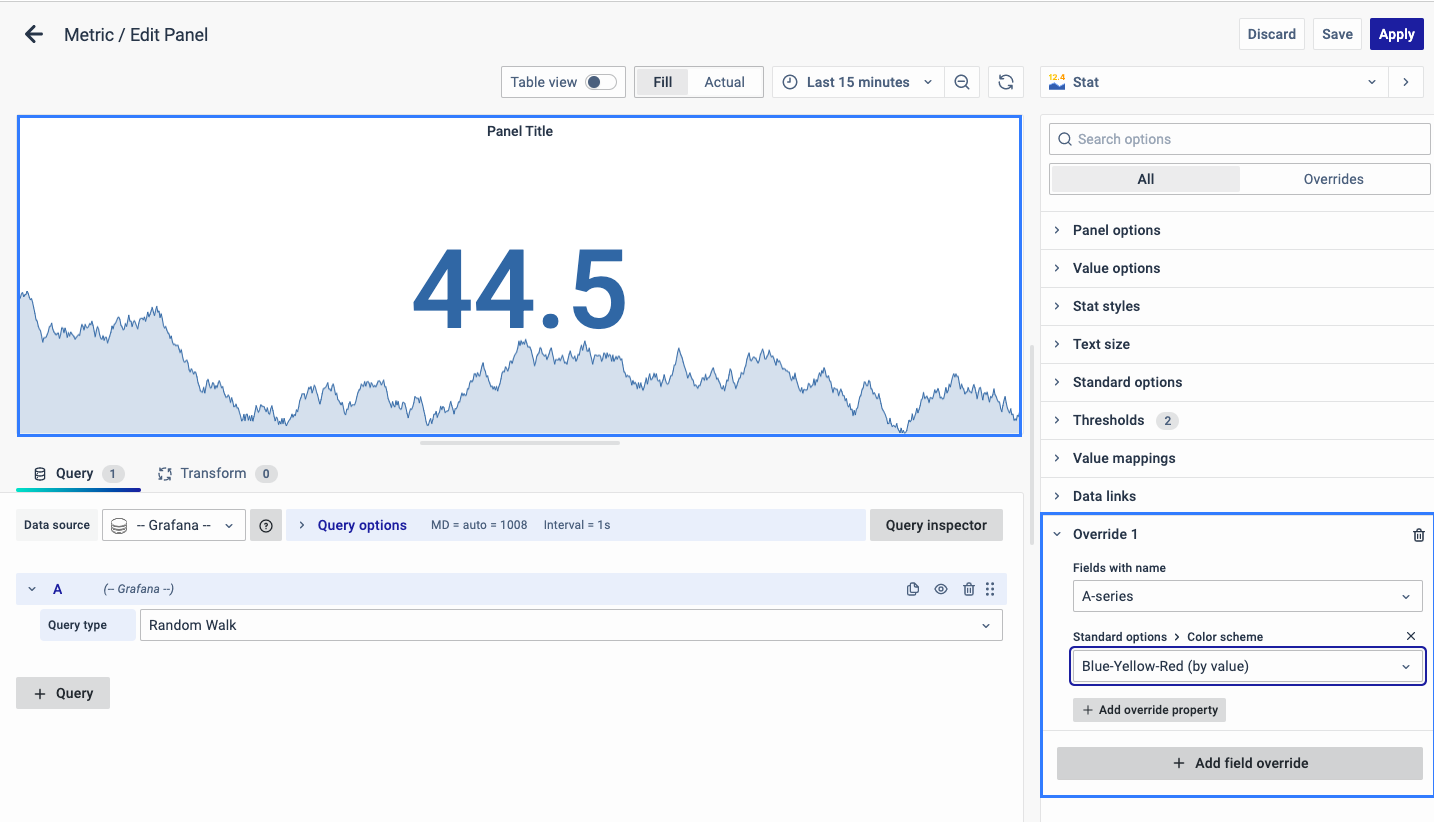Switch to the Transform tab

[x=213, y=473]
